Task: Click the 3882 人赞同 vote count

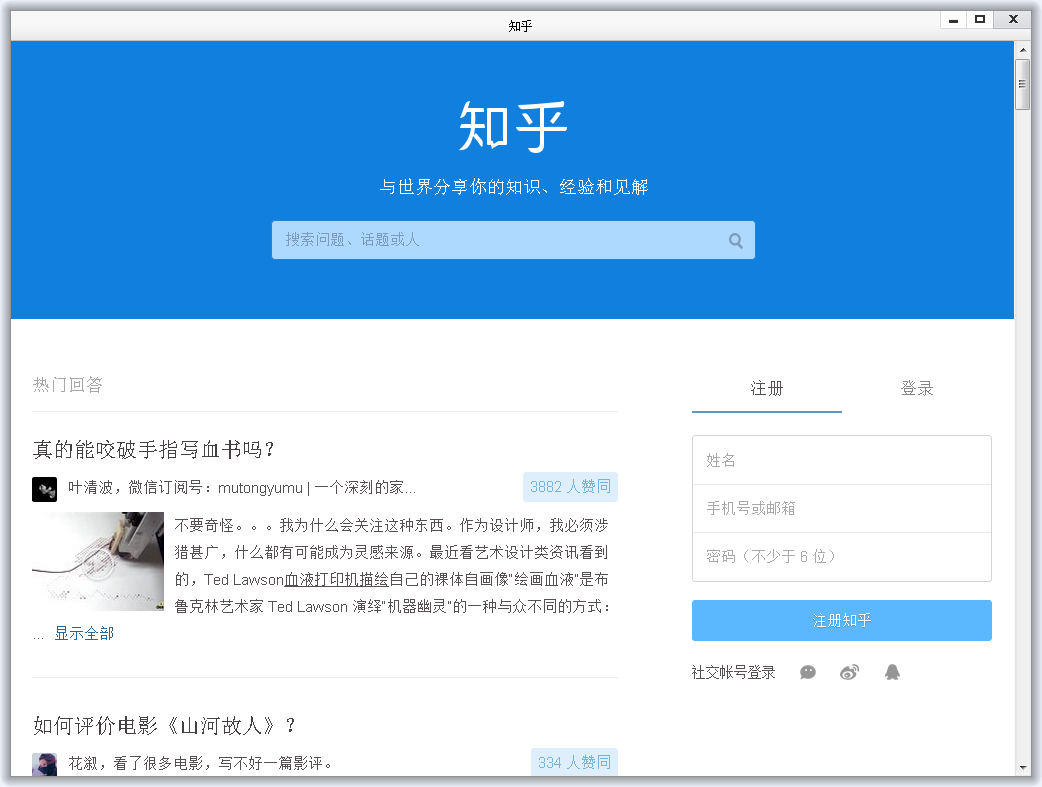Action: point(570,487)
